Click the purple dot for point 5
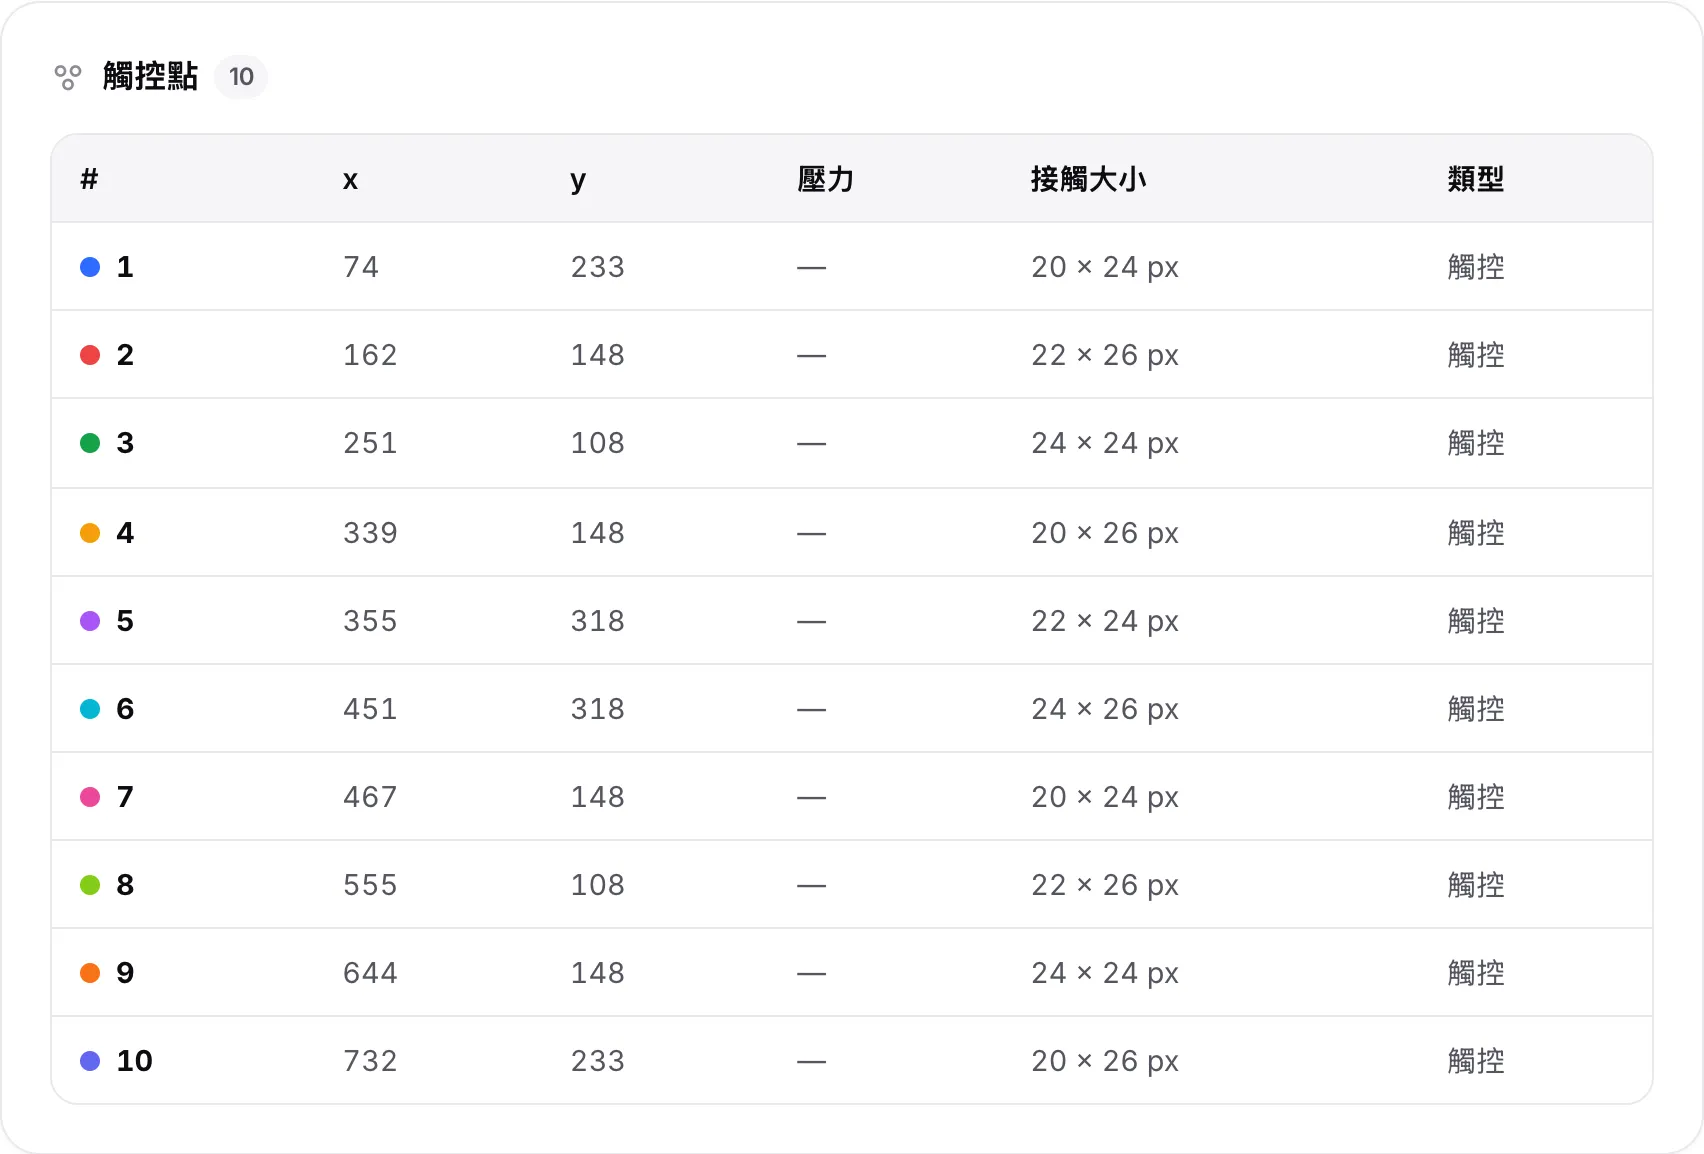 (x=90, y=621)
